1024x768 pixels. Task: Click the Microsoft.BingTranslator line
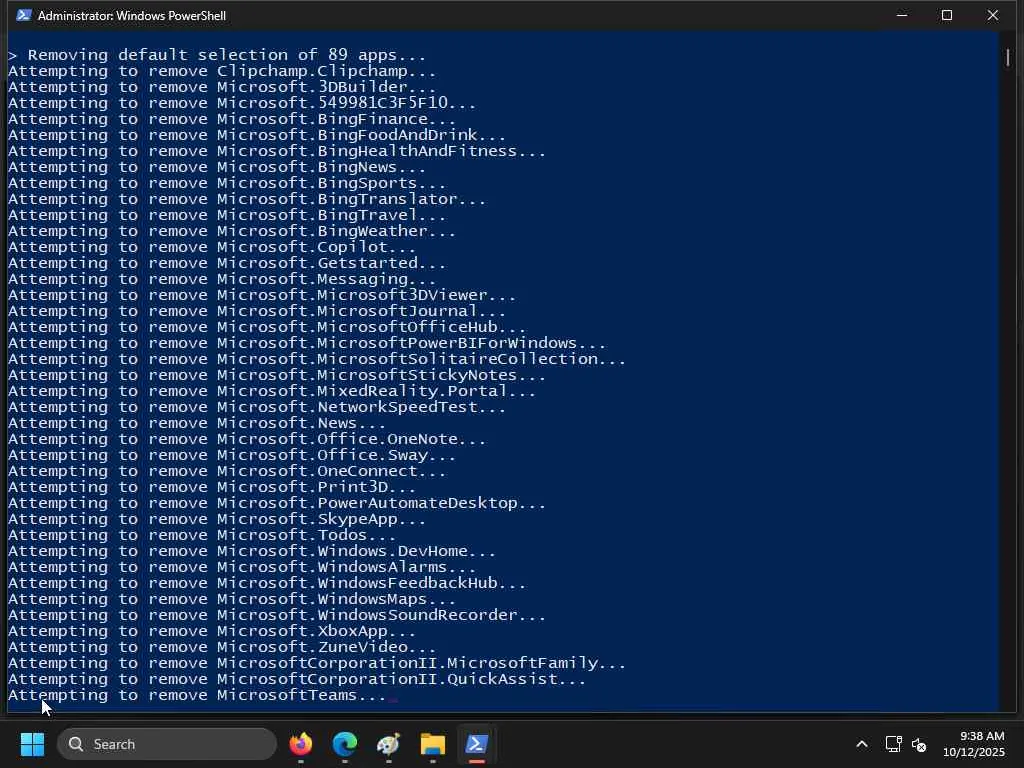pos(247,199)
